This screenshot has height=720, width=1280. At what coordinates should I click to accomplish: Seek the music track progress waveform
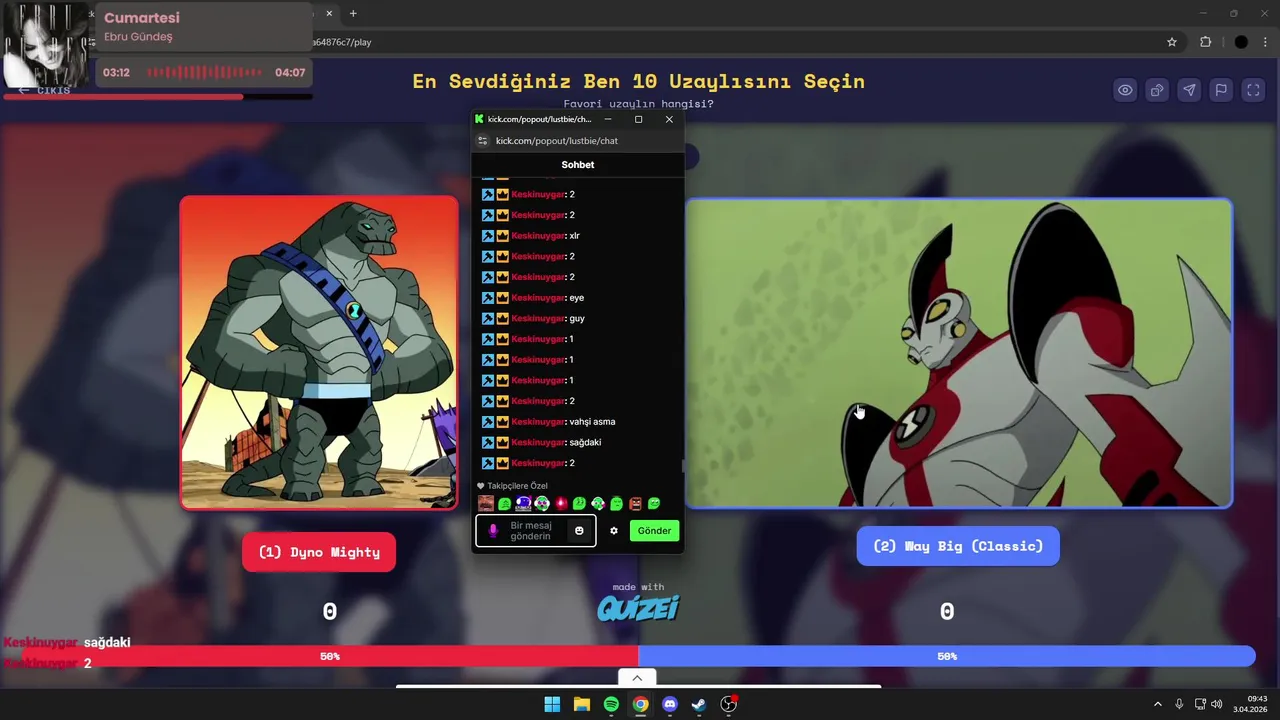click(x=205, y=72)
